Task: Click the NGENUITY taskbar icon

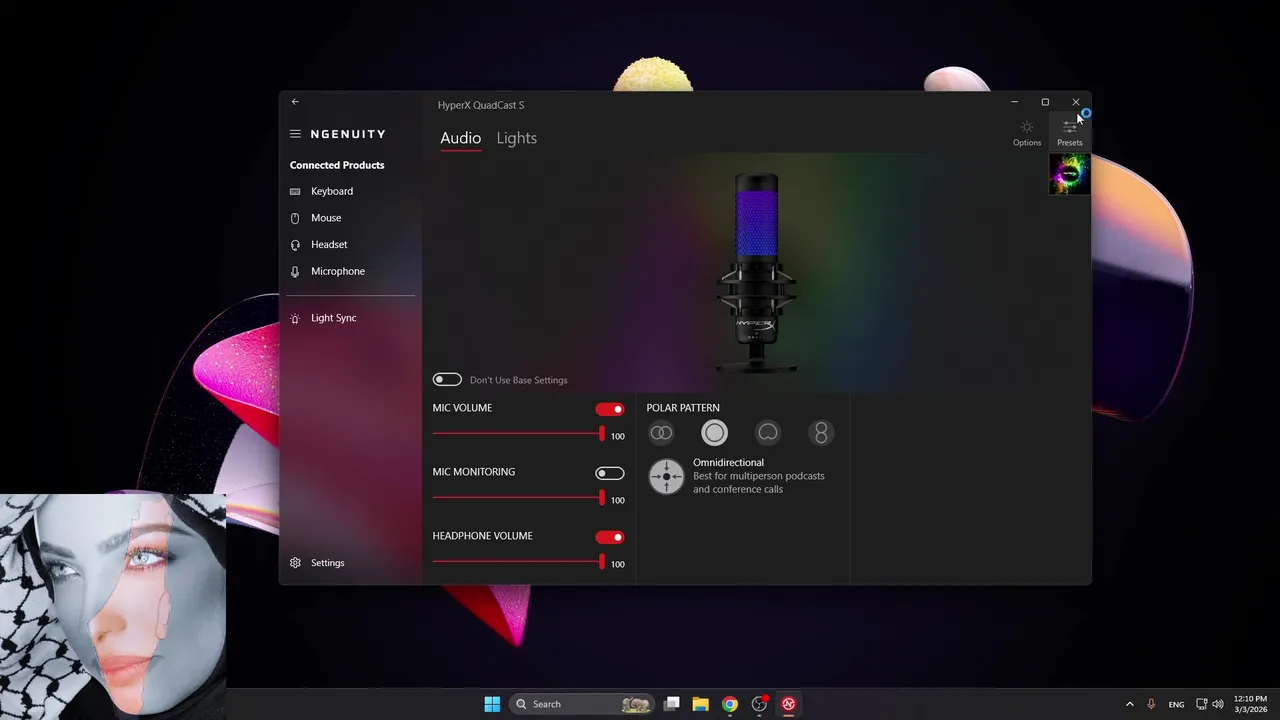Action: 788,704
